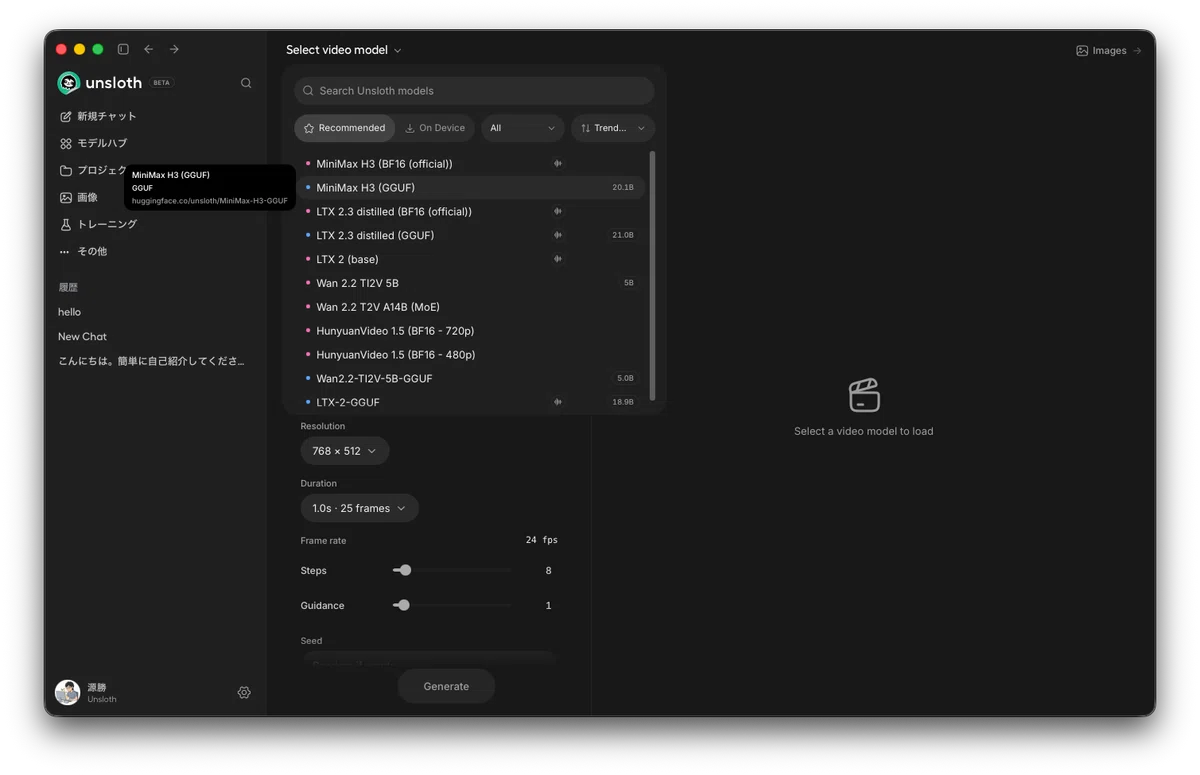Go back with the left arrow icon

(149, 49)
